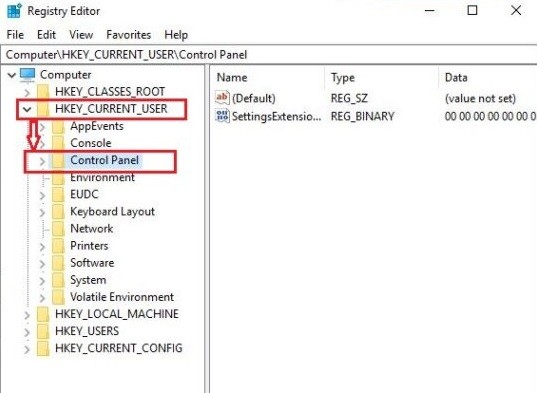This screenshot has width=537, height=393.
Task: Click the Console folder icon
Action: (58, 143)
